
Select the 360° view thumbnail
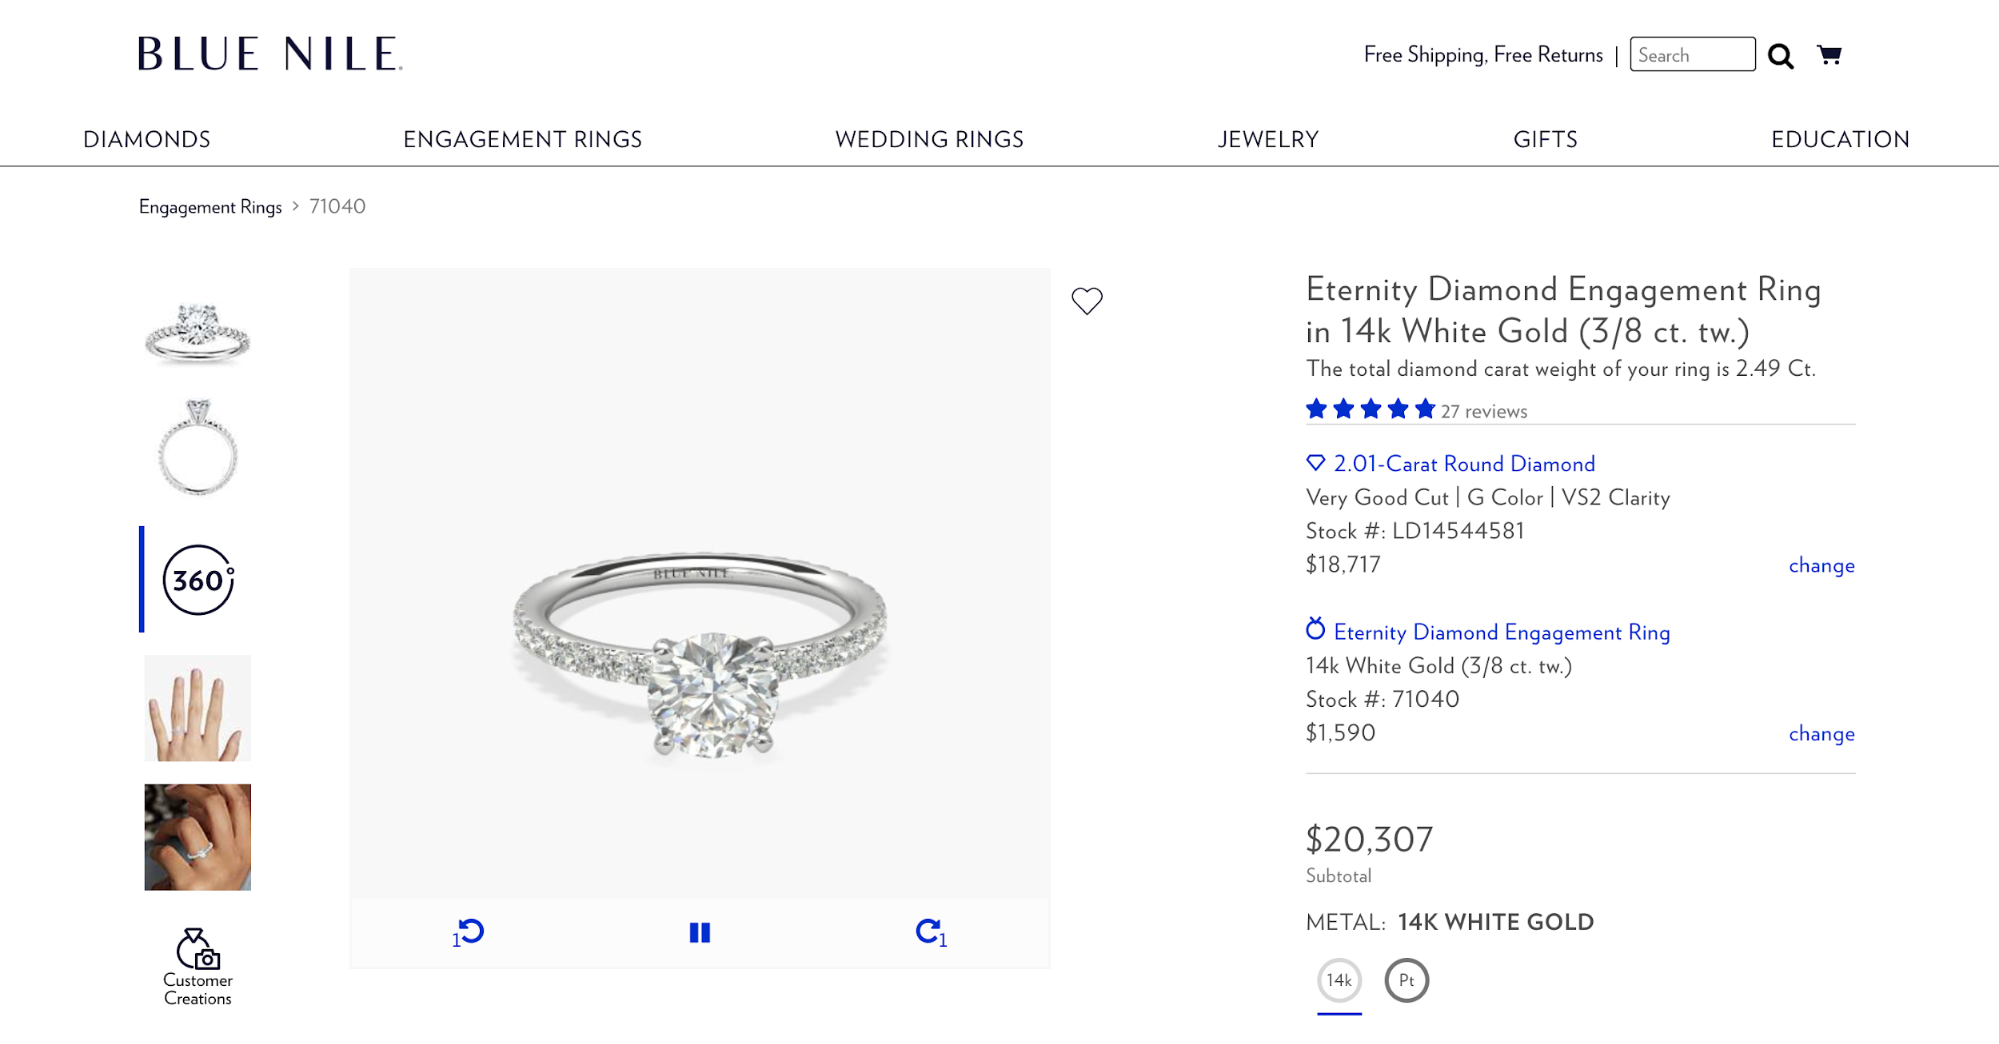click(x=198, y=580)
